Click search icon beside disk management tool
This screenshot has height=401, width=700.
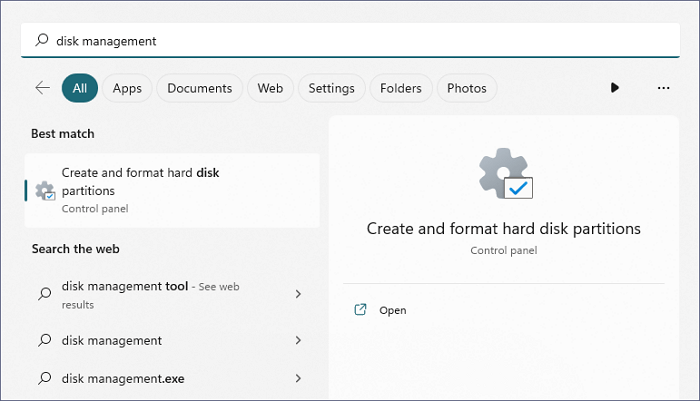(44, 294)
